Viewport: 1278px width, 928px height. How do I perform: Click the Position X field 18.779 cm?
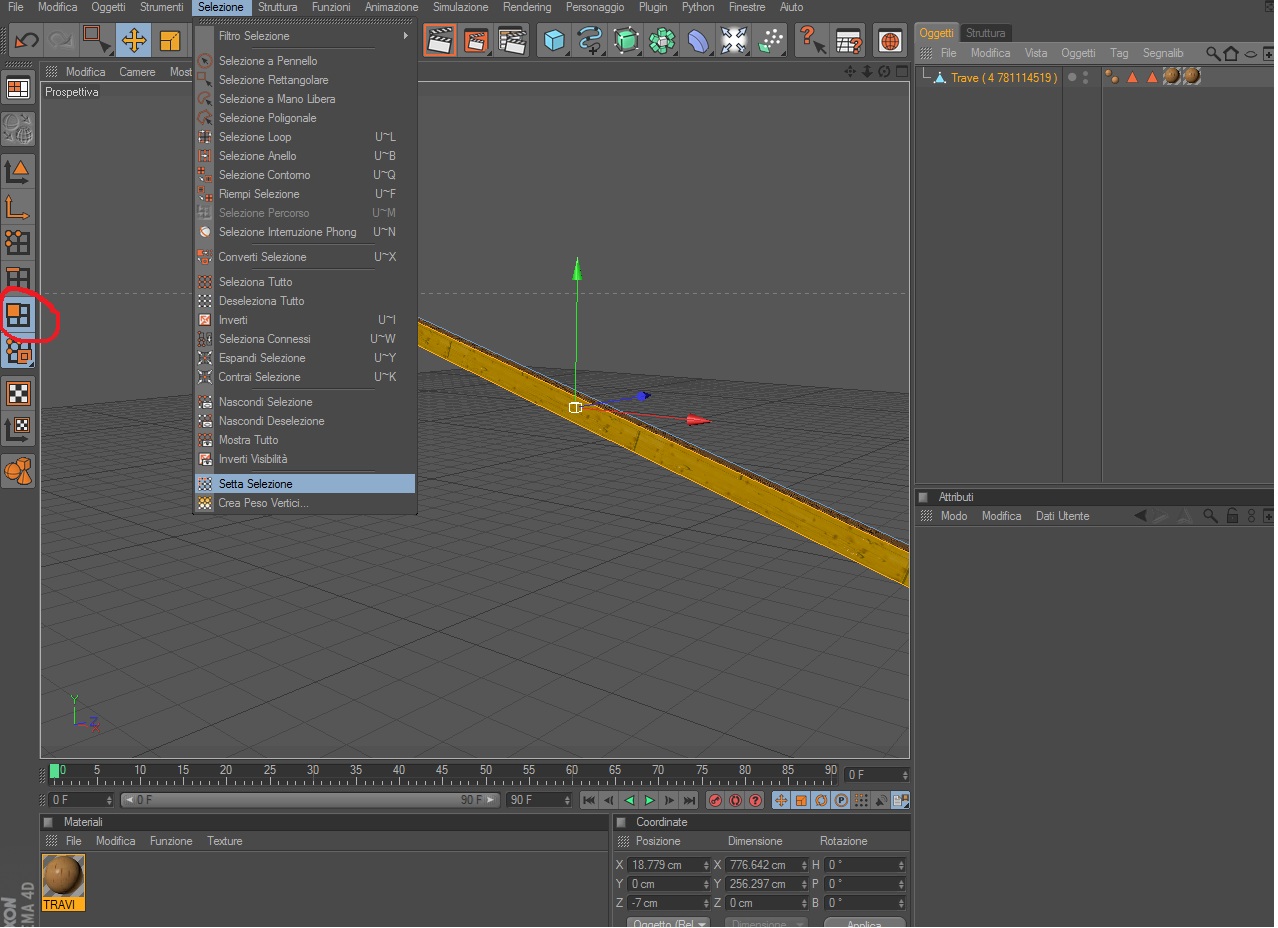669,865
